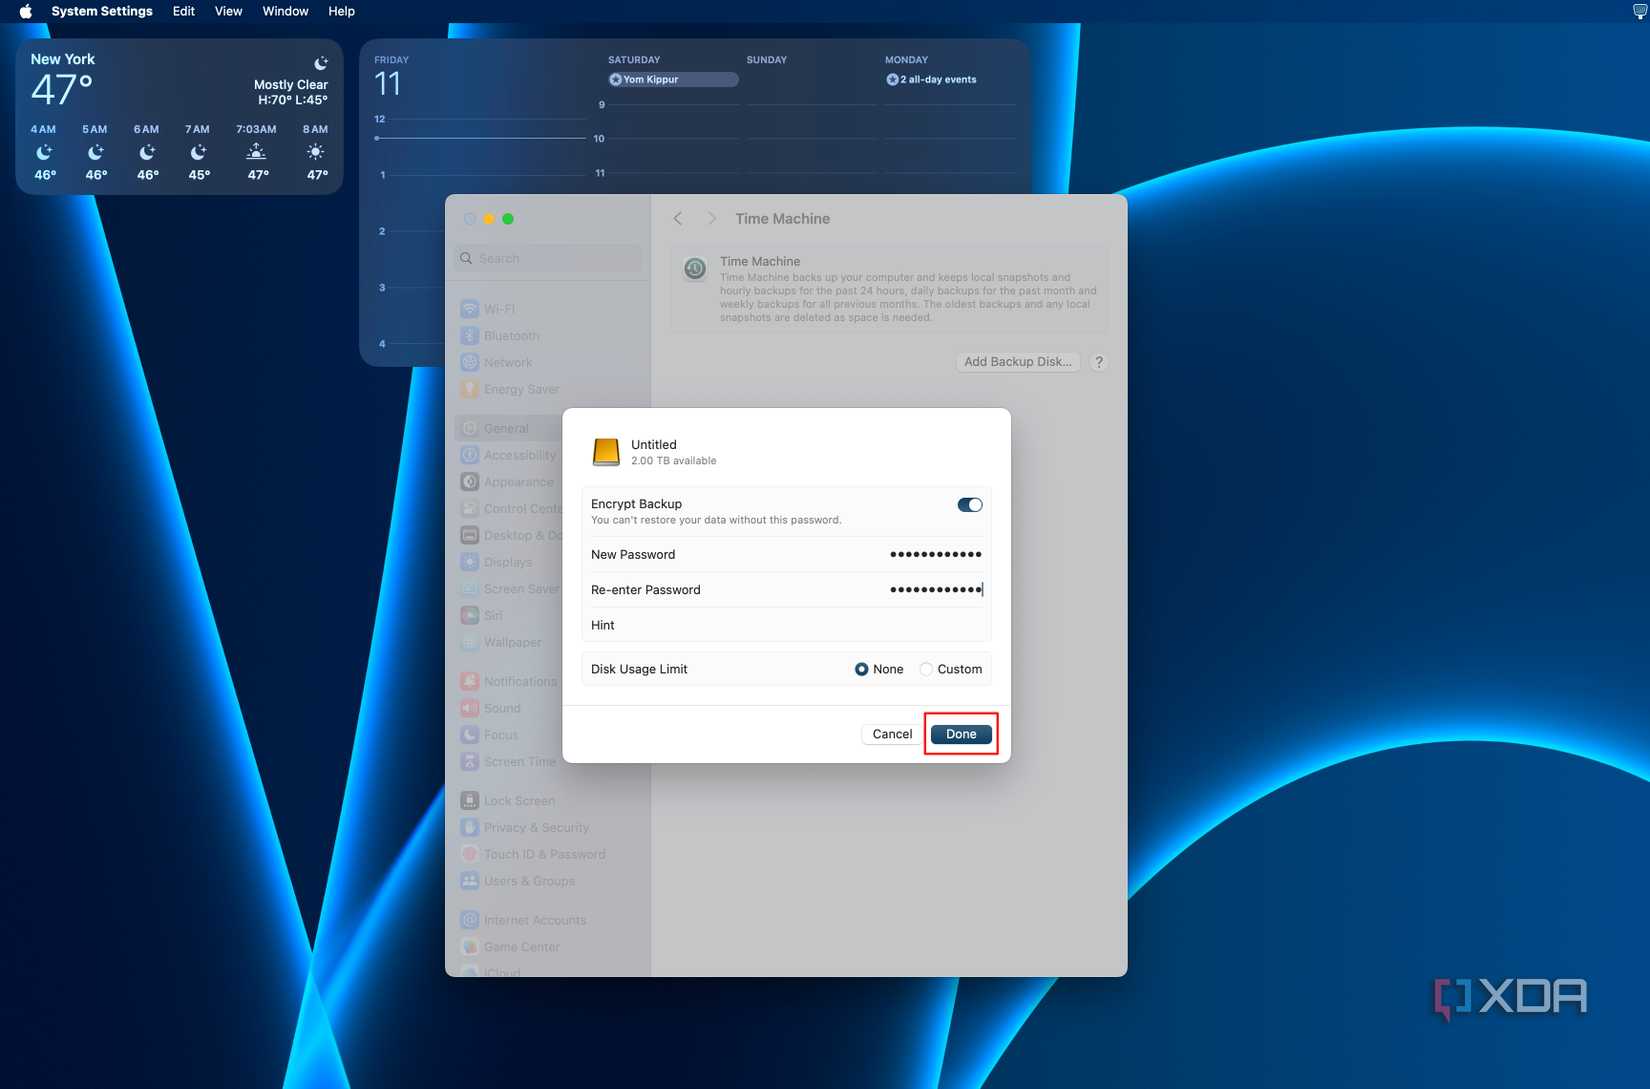Click the sidebar Search field
Viewport: 1650px width, 1089px height.
click(548, 258)
